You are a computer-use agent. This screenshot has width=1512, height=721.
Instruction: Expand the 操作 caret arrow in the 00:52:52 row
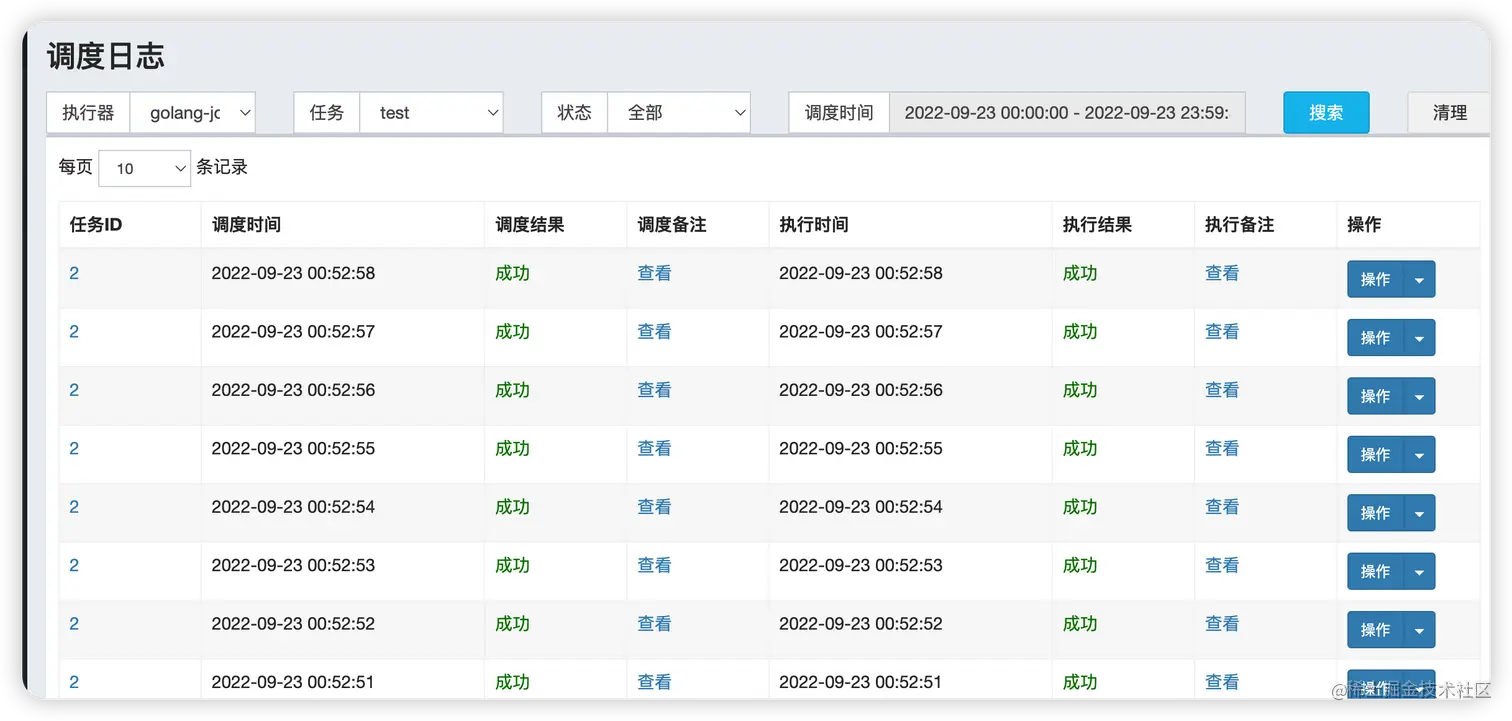click(x=1419, y=630)
